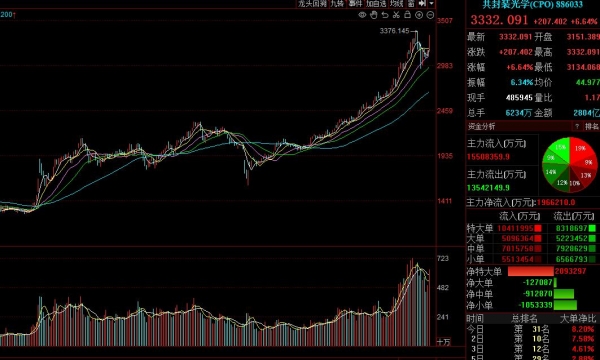Image resolution: width=600 pixels, height=360 pixels.
Task: Click 主力净流入 value 1966210.0
Action: [x=556, y=202]
